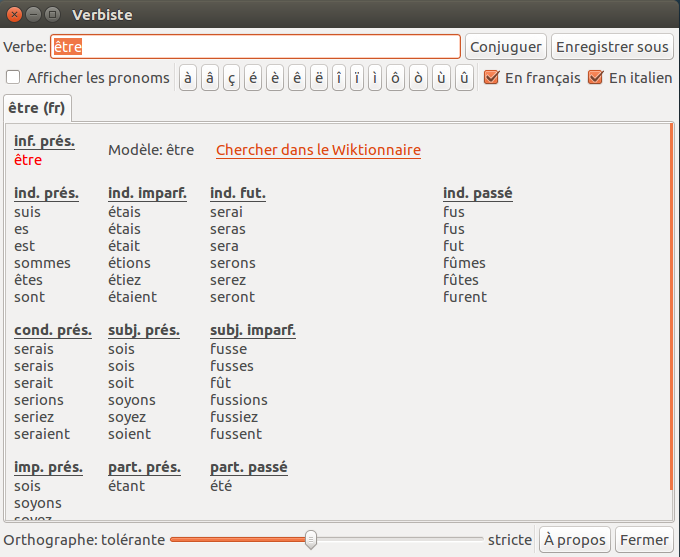Click the ô character button
The height and width of the screenshot is (557, 680).
[395, 78]
